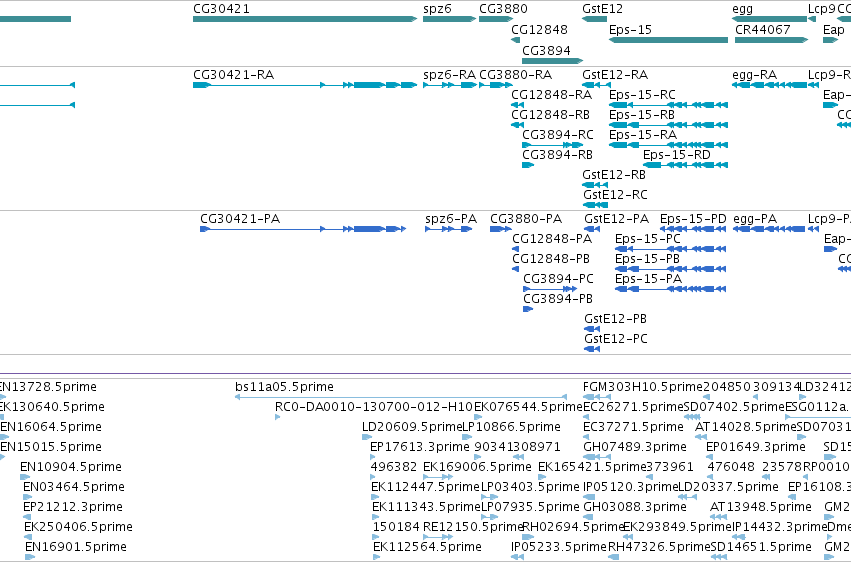This screenshot has width=851, height=562.
Task: Select the GstE12-RA transcript label
Action: point(615,75)
